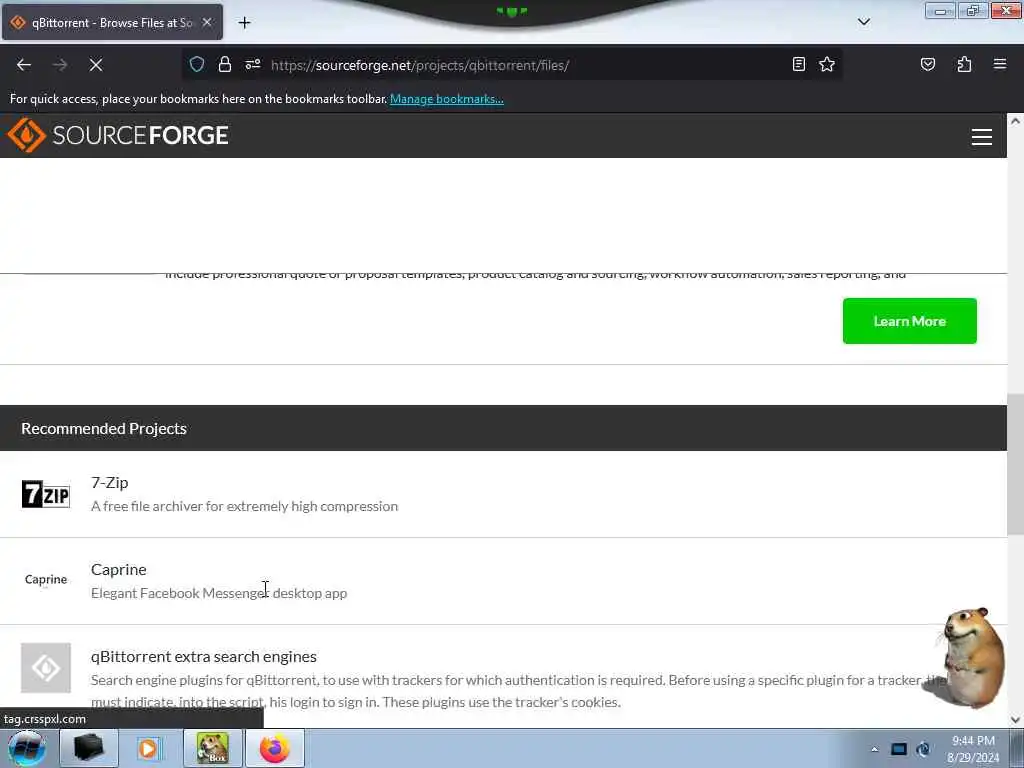The width and height of the screenshot is (1024, 768).
Task: Click the page vertical scrollbar thumb
Action: pyautogui.click(x=1015, y=464)
